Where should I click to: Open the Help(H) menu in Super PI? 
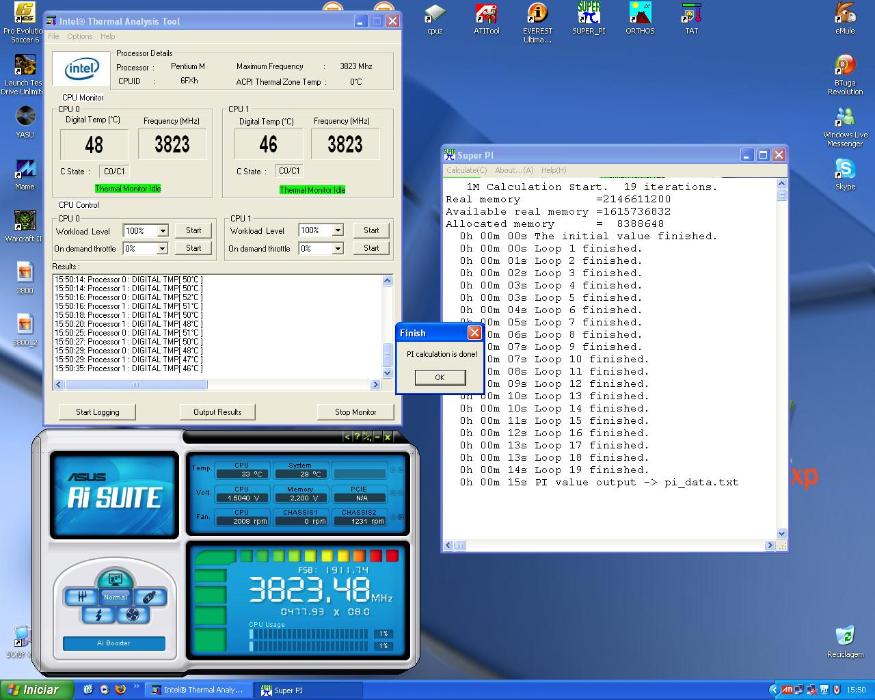pos(554,170)
